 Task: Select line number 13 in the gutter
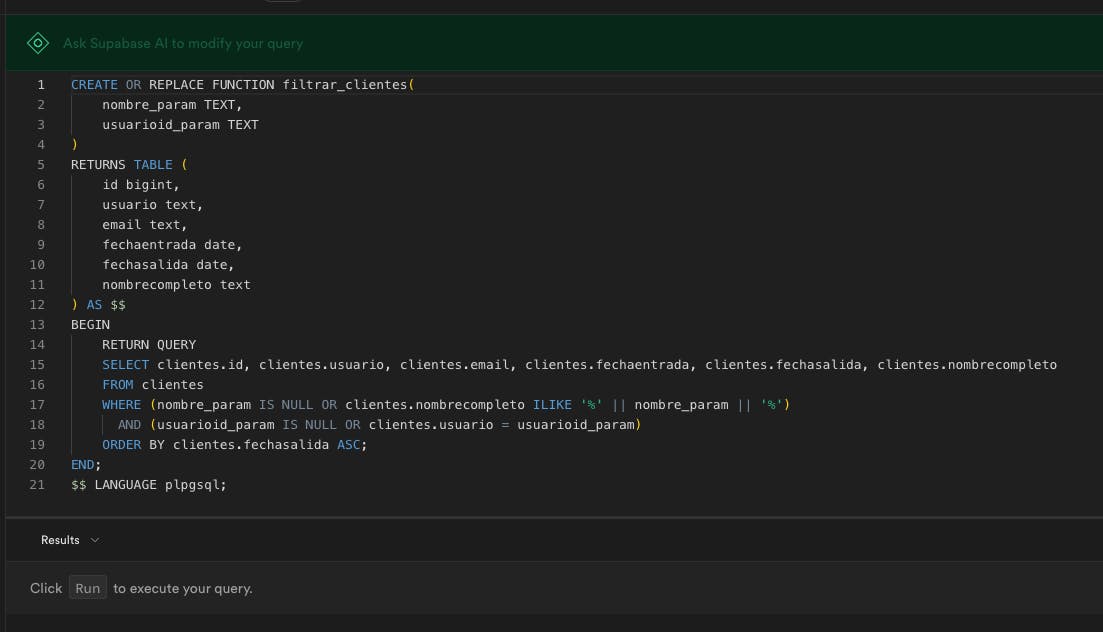(38, 325)
